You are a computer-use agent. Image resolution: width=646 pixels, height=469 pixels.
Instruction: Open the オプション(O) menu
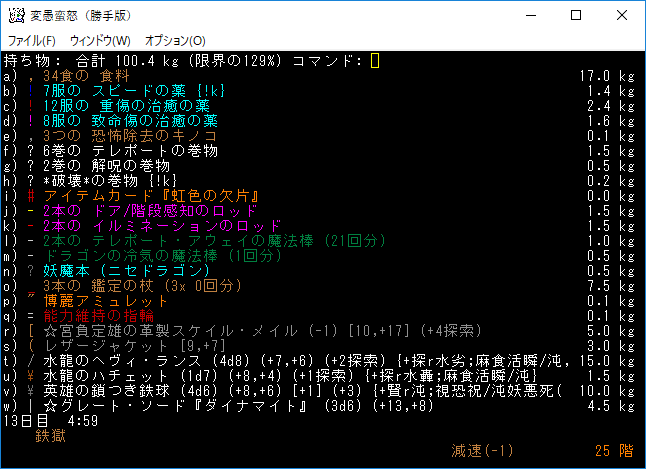(x=175, y=41)
